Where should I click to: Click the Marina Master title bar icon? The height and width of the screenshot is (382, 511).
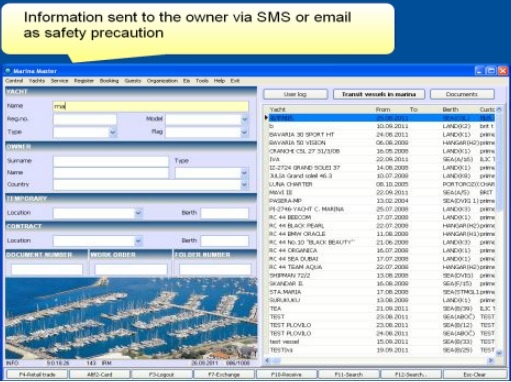pyautogui.click(x=8, y=71)
